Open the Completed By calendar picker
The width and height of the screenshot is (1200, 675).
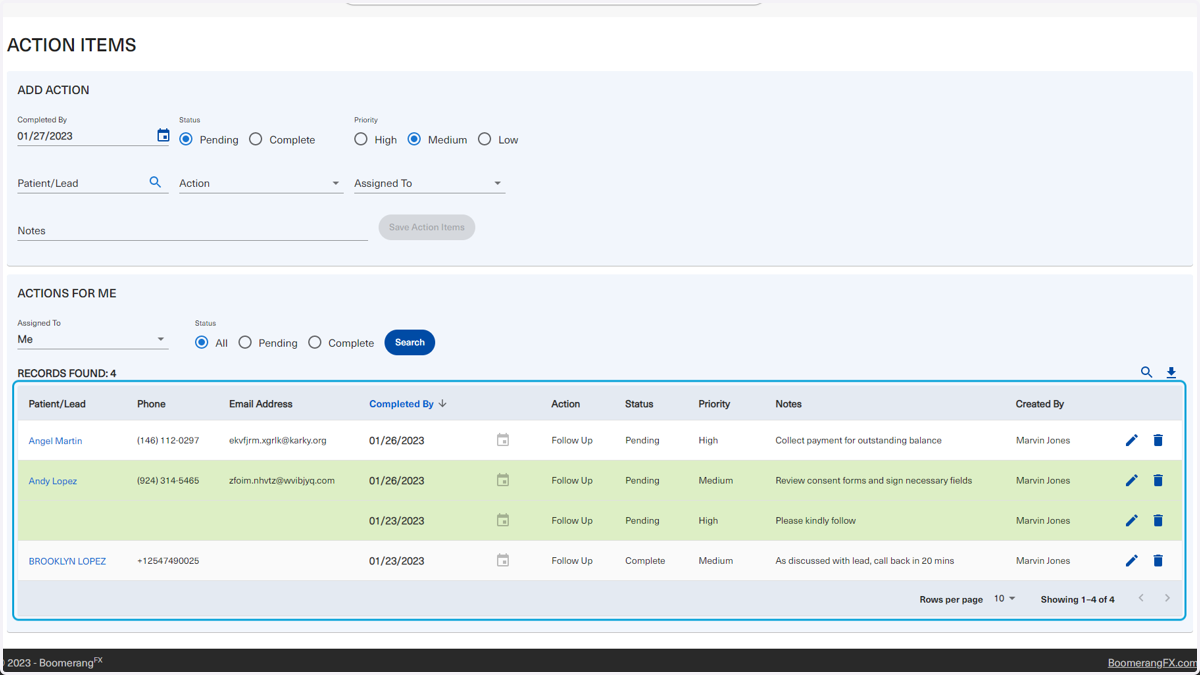[163, 135]
